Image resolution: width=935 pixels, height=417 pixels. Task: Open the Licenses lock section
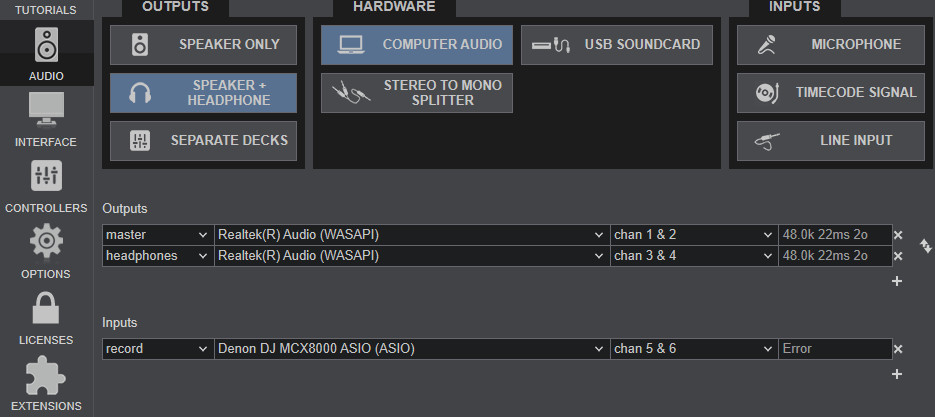46,318
